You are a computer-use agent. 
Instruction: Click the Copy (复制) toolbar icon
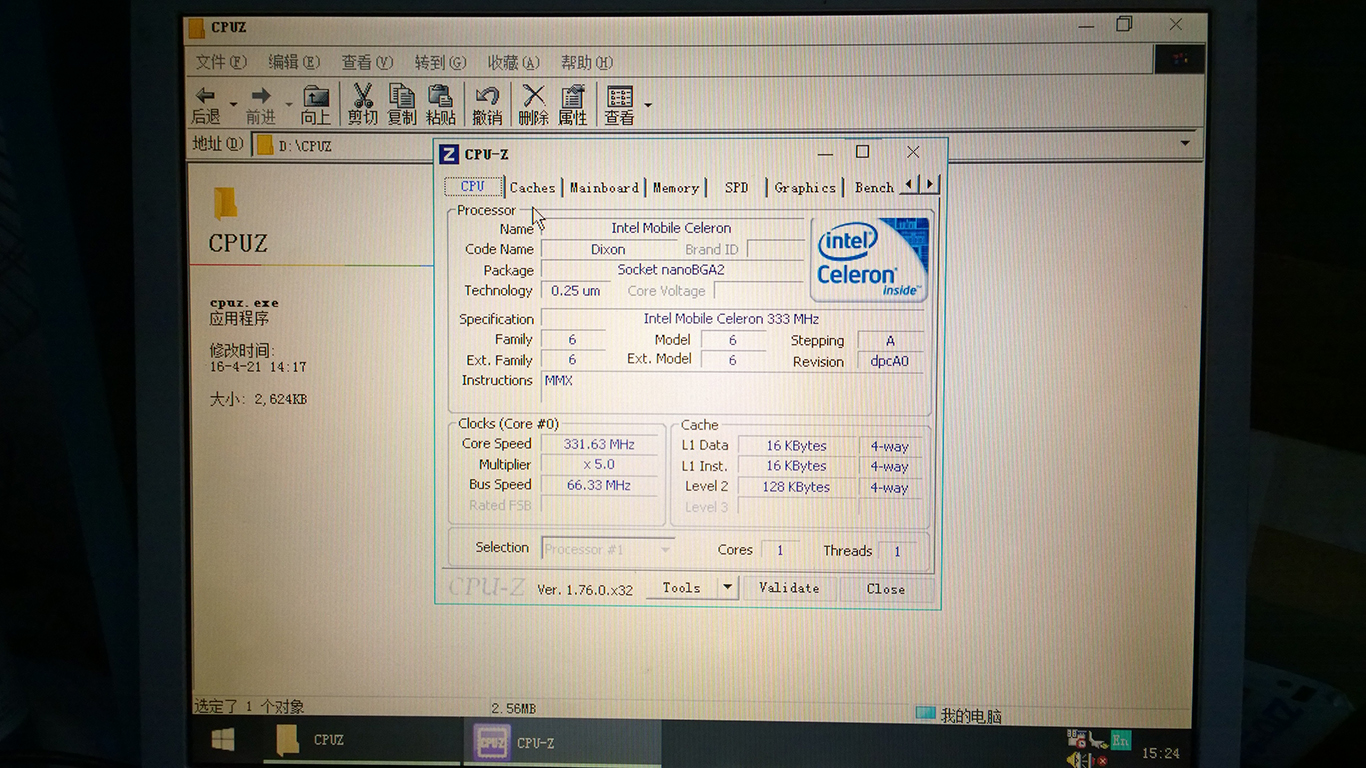click(x=402, y=96)
